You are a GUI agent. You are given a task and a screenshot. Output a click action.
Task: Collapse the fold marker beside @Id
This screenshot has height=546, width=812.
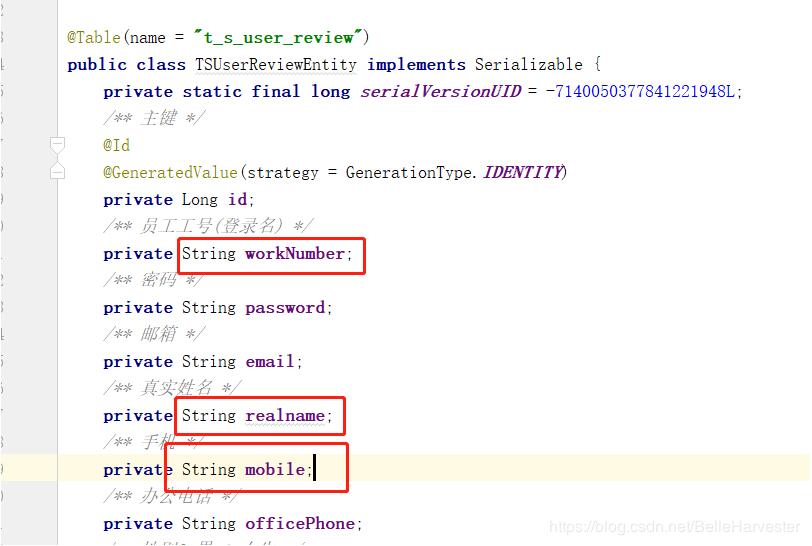click(x=57, y=145)
